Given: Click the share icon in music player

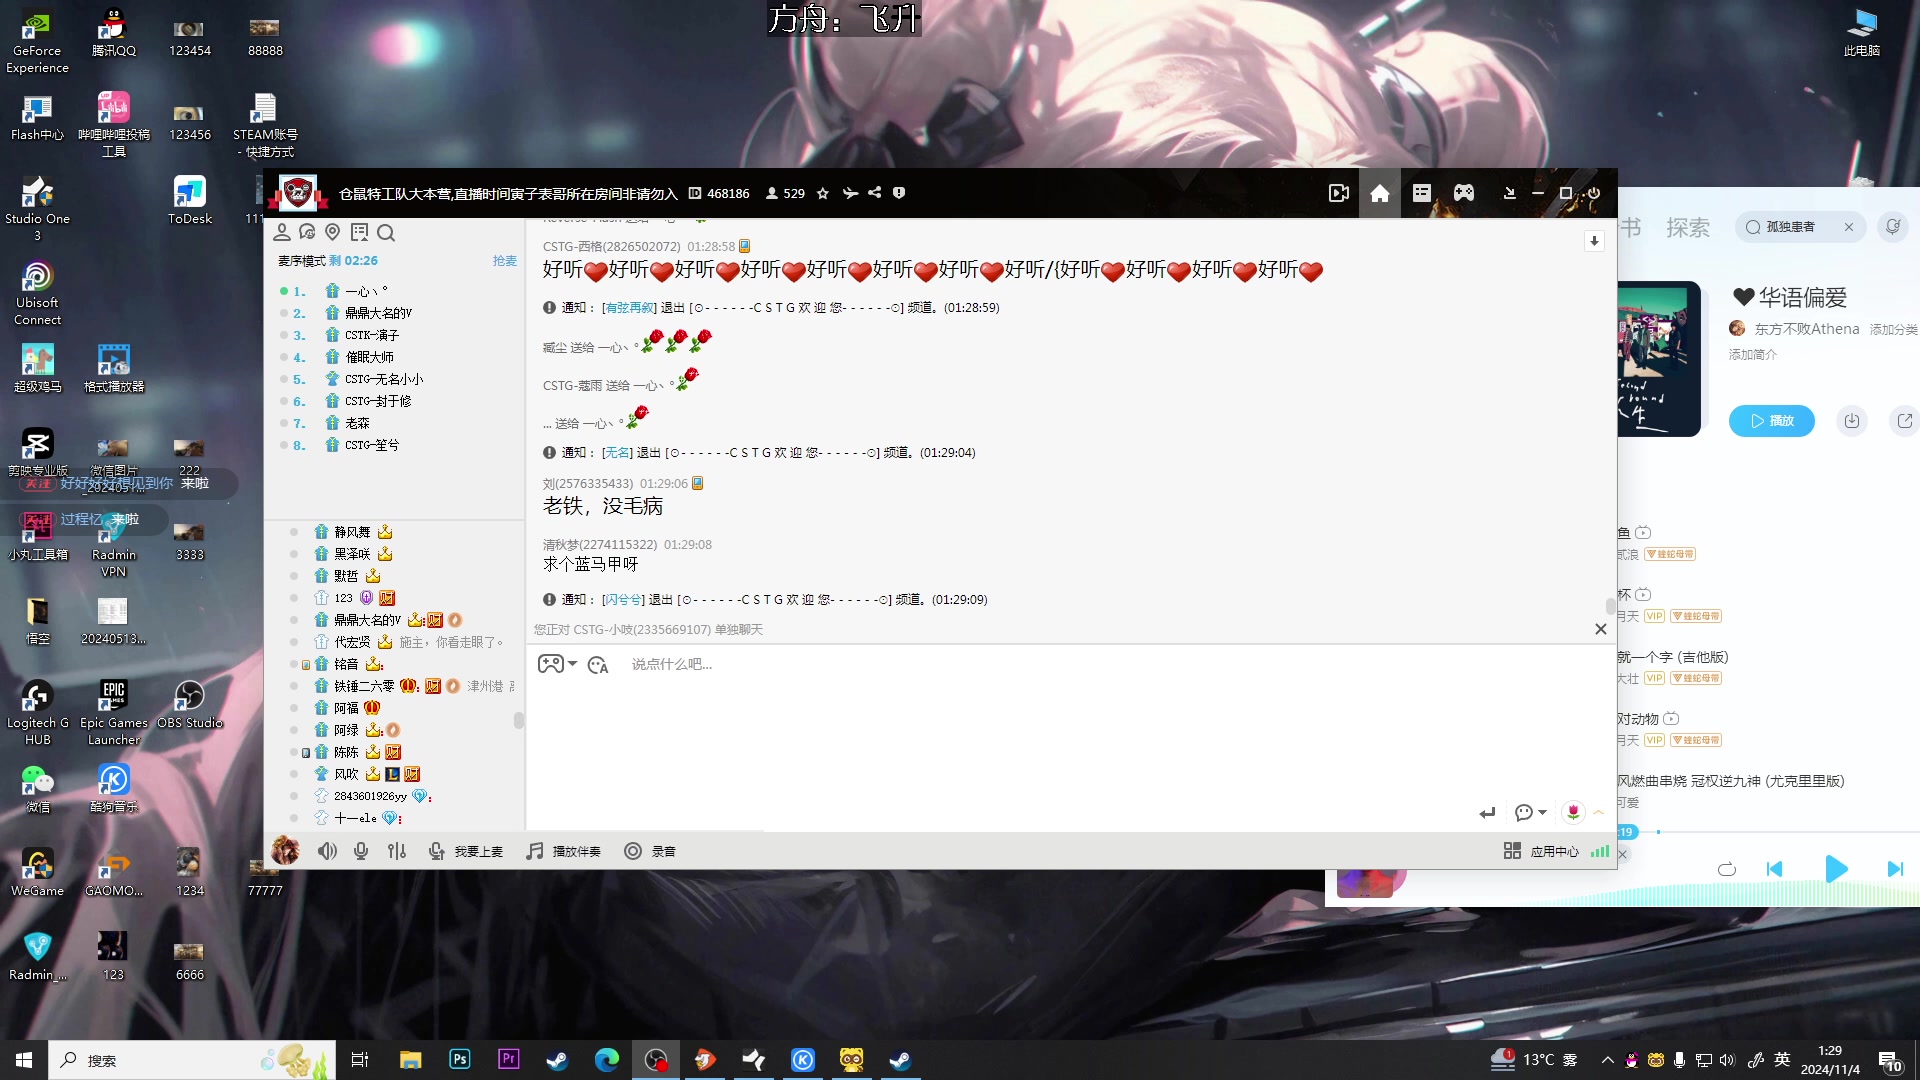Looking at the screenshot, I should pos(1905,421).
